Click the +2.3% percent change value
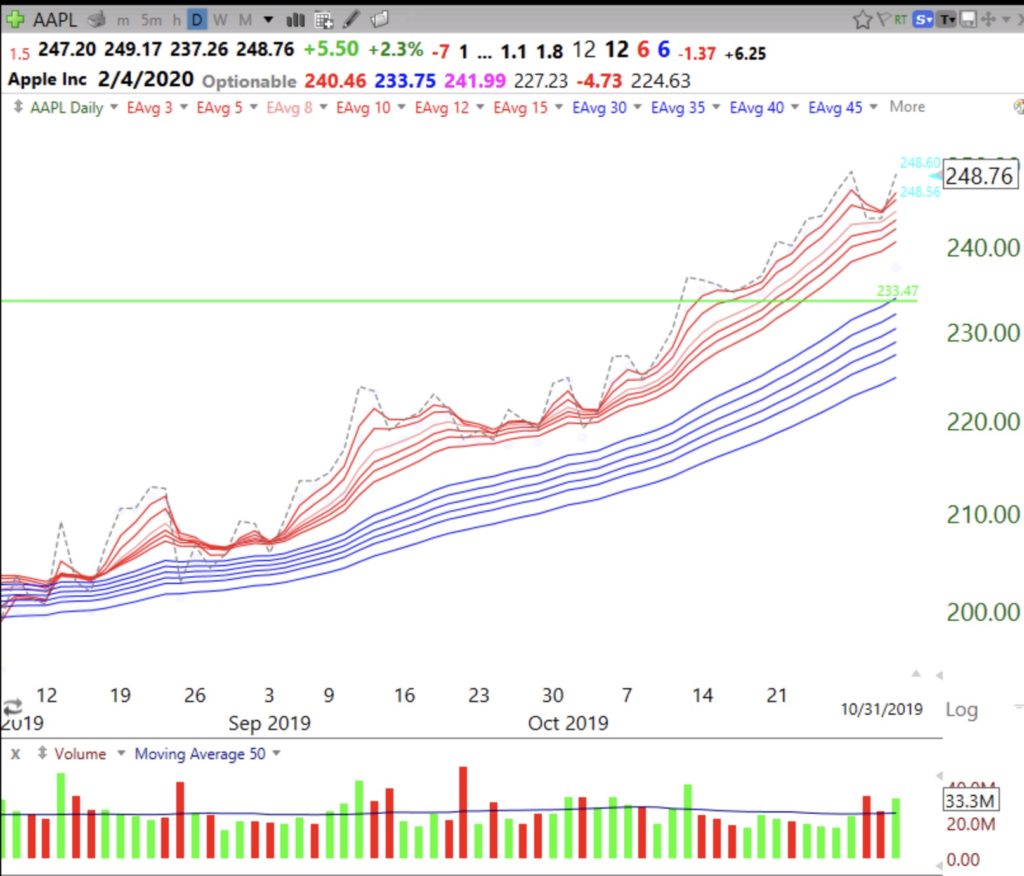The height and width of the screenshot is (876, 1024). [396, 50]
